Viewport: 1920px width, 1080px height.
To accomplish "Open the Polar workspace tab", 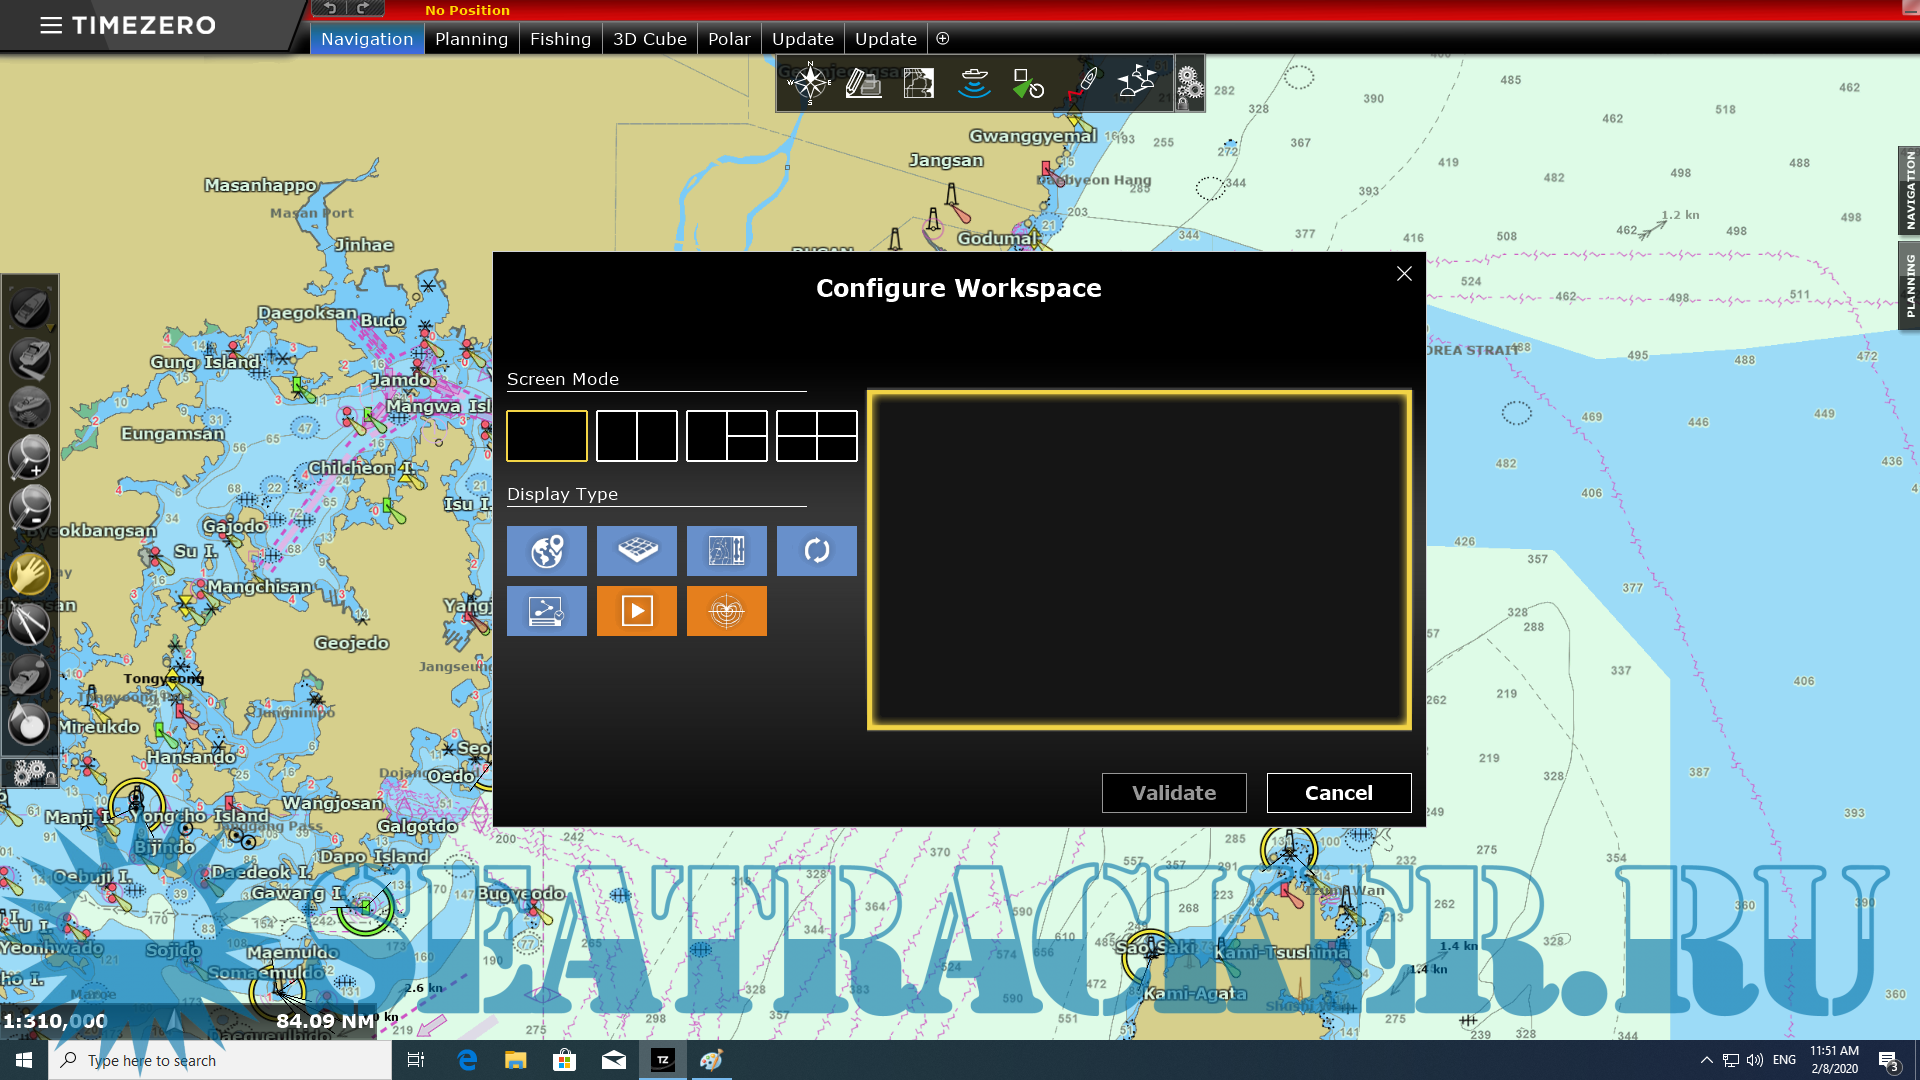I will (729, 39).
